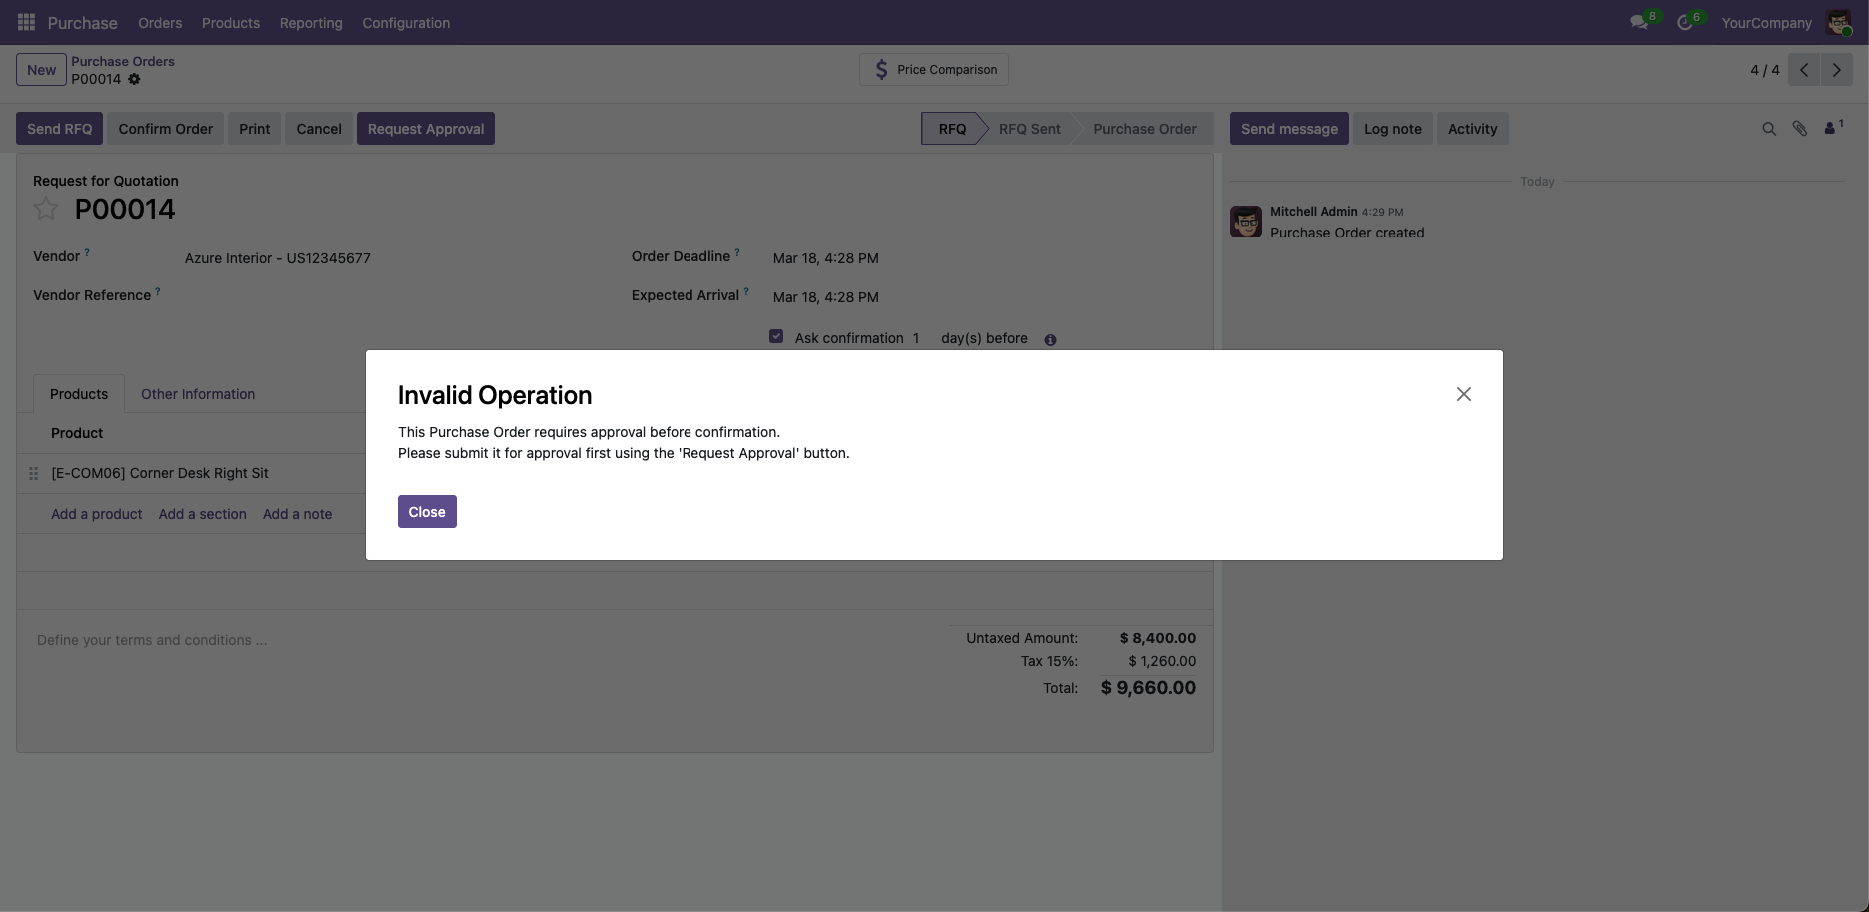The image size is (1869, 912).
Task: Open the conversations chat icon in navbar
Action: coord(1638,22)
